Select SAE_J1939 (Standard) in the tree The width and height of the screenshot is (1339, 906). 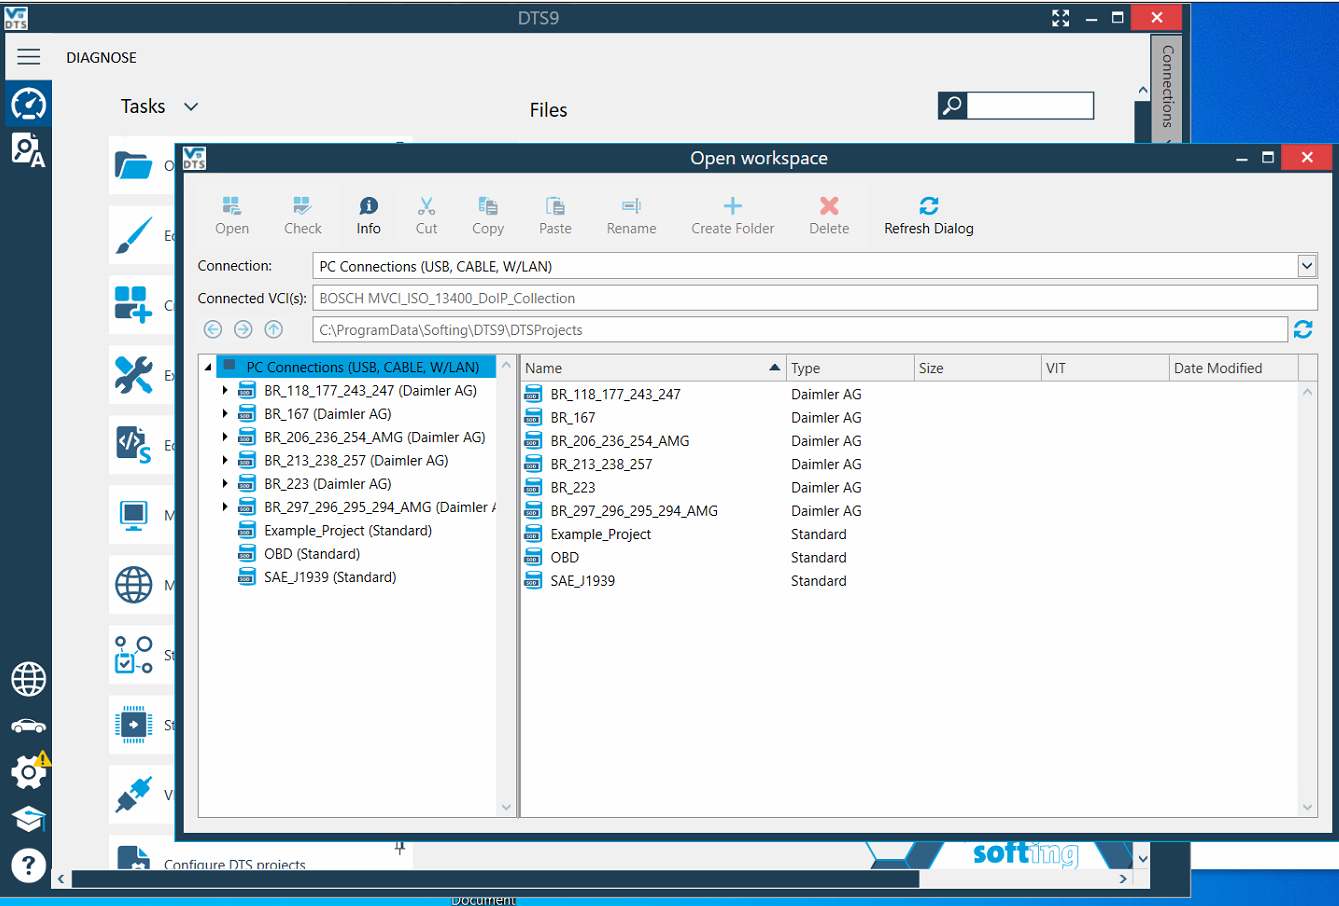coord(330,577)
